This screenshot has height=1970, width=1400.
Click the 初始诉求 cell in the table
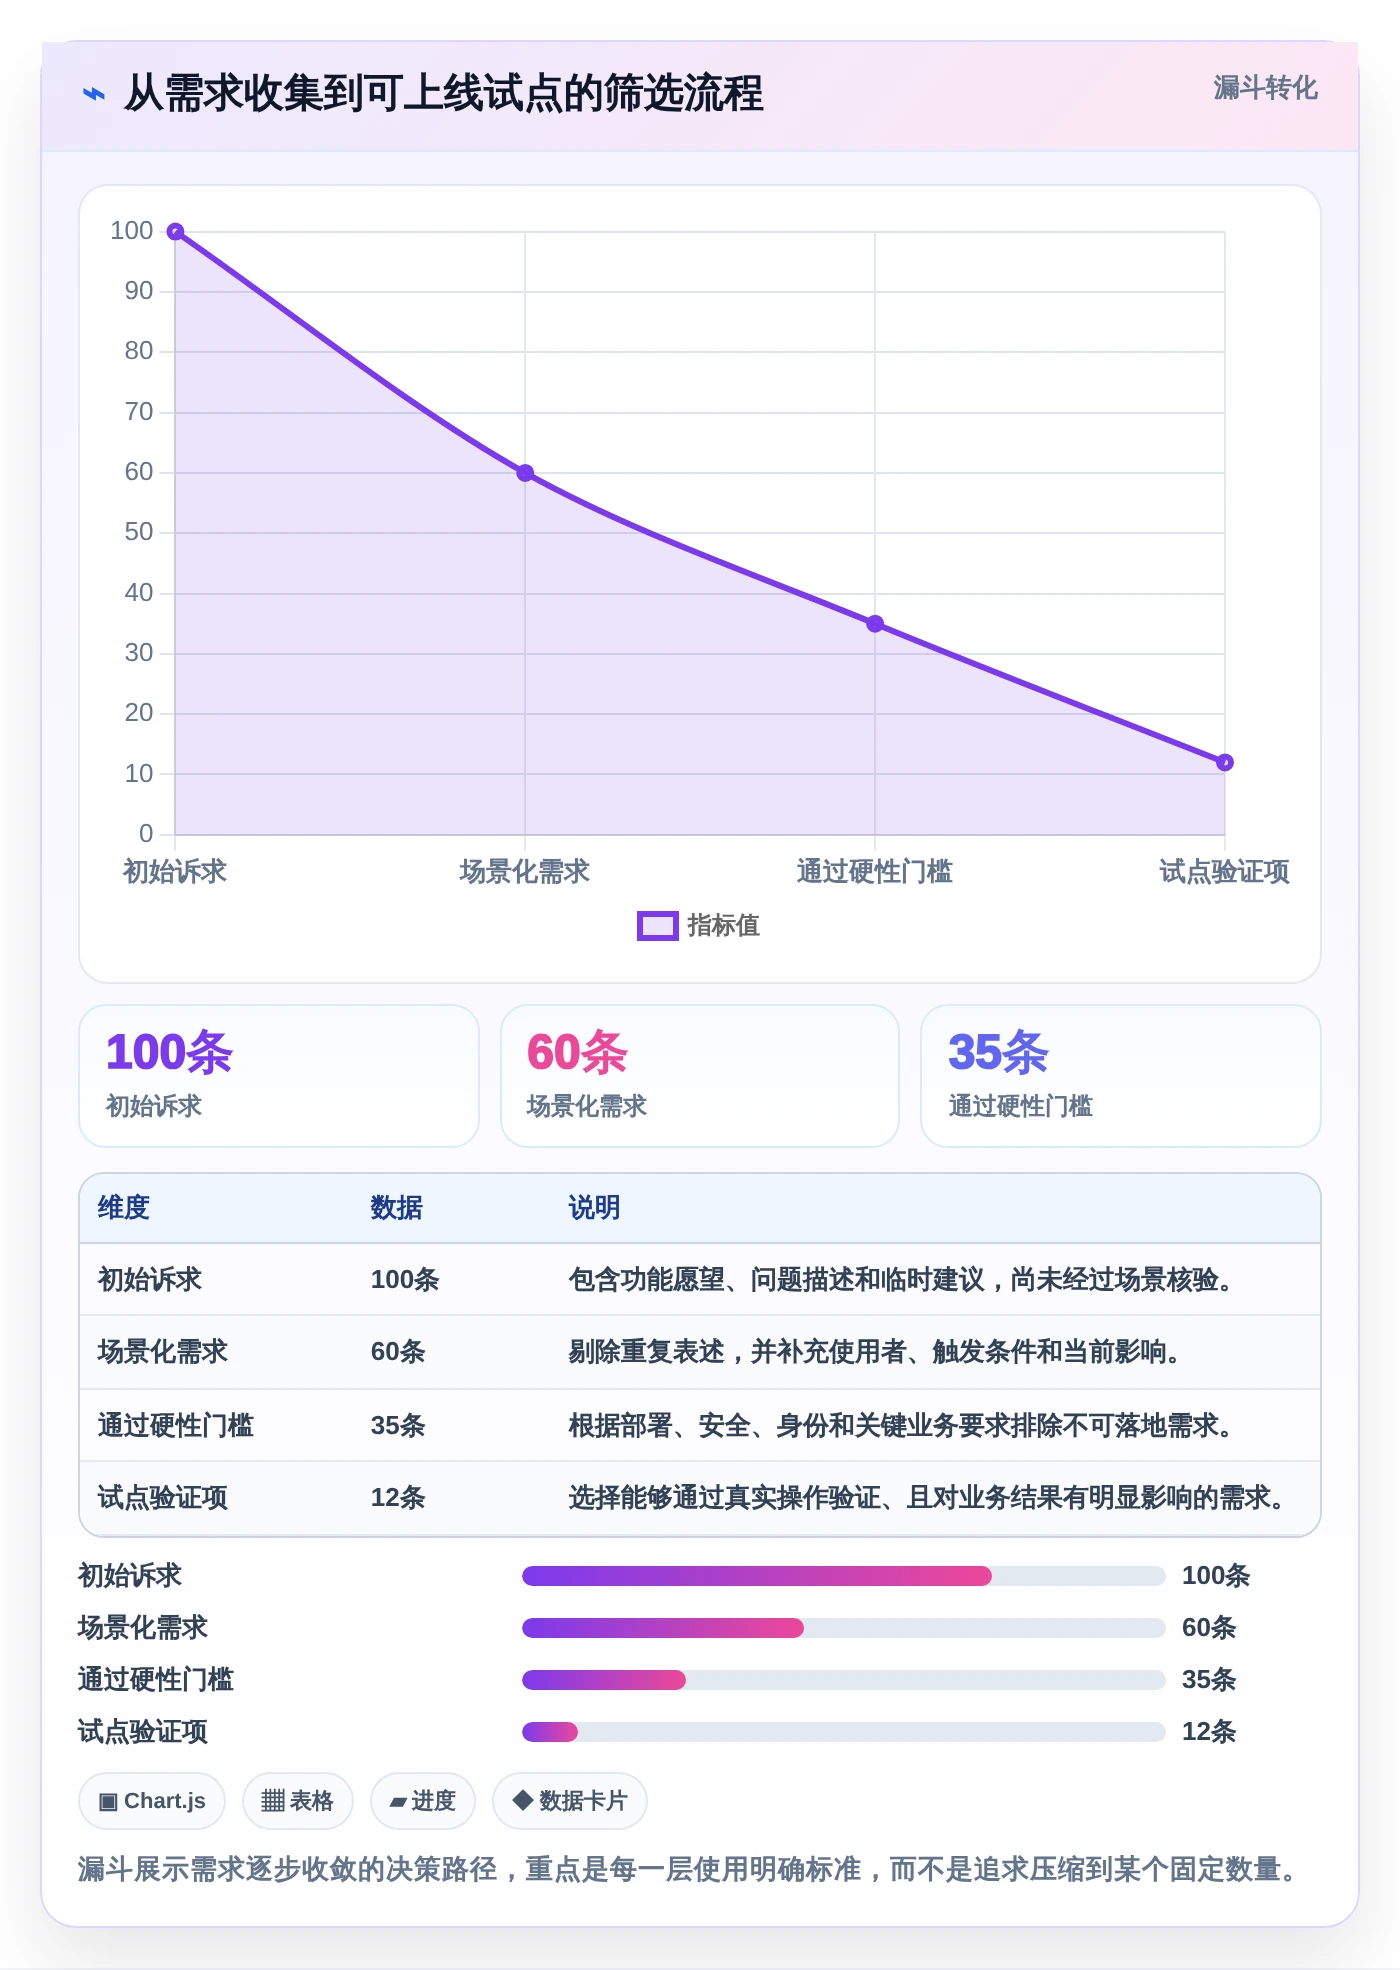pos(150,1280)
